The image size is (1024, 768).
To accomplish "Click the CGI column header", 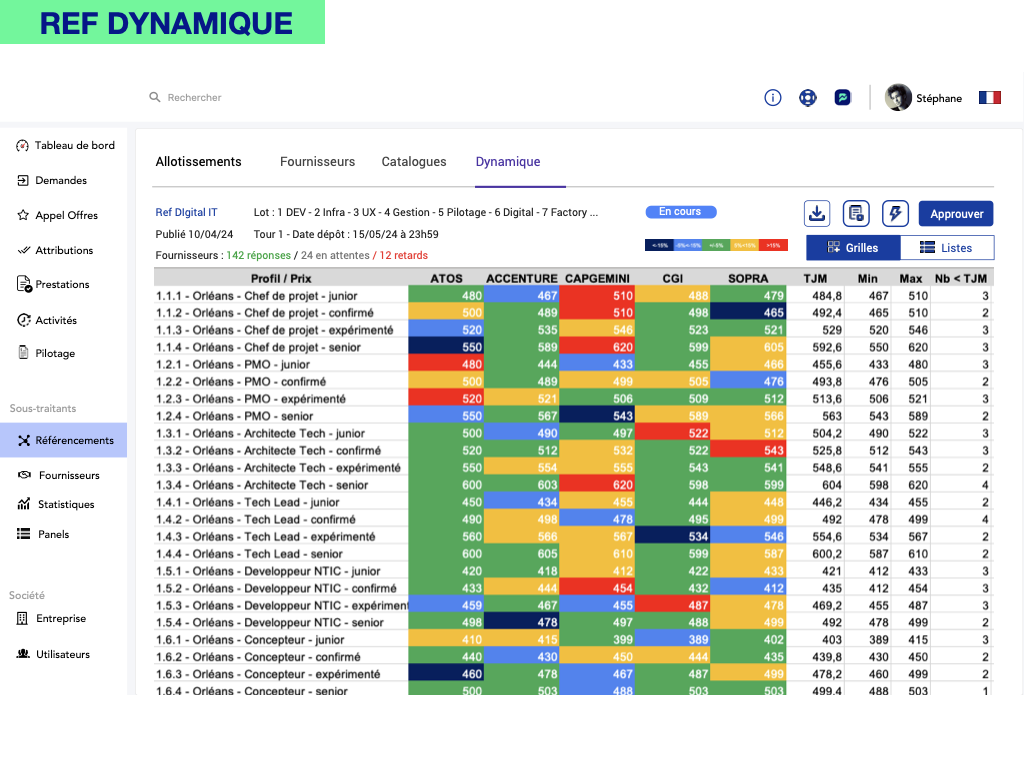I will 673,278.
